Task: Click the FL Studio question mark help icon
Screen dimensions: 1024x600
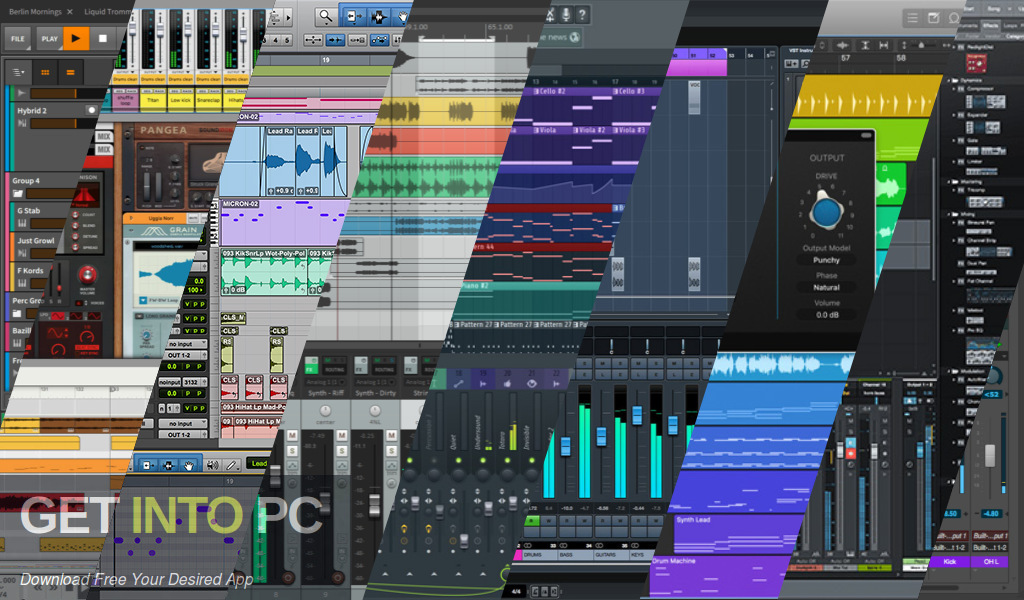Action: point(583,14)
